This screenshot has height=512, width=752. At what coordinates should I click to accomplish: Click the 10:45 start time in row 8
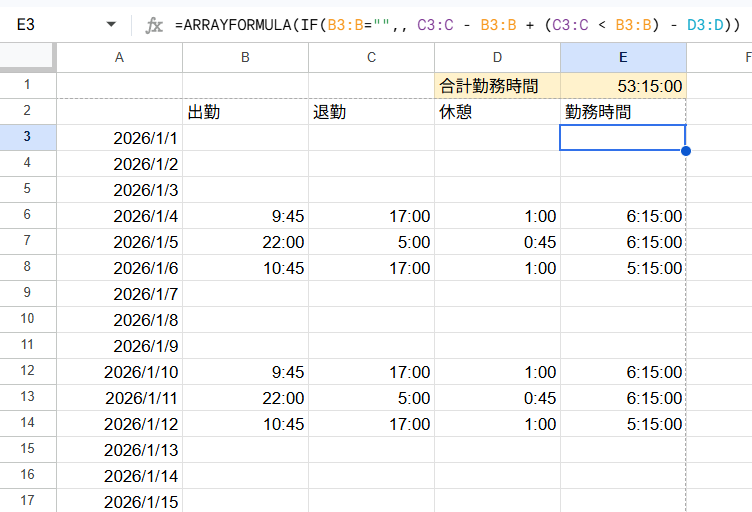click(x=246, y=268)
